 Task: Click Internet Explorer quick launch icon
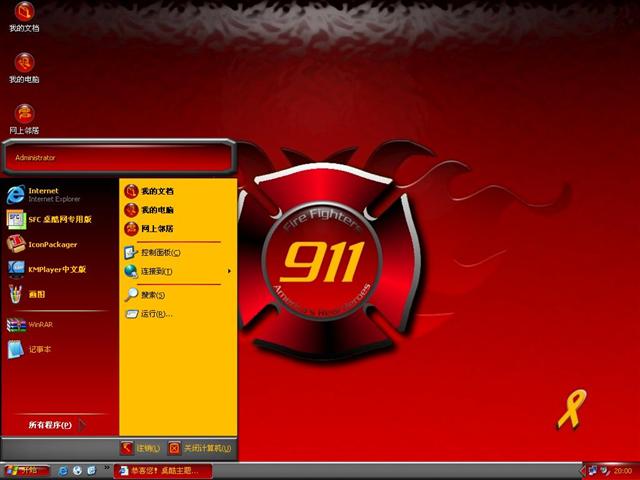pos(63,471)
